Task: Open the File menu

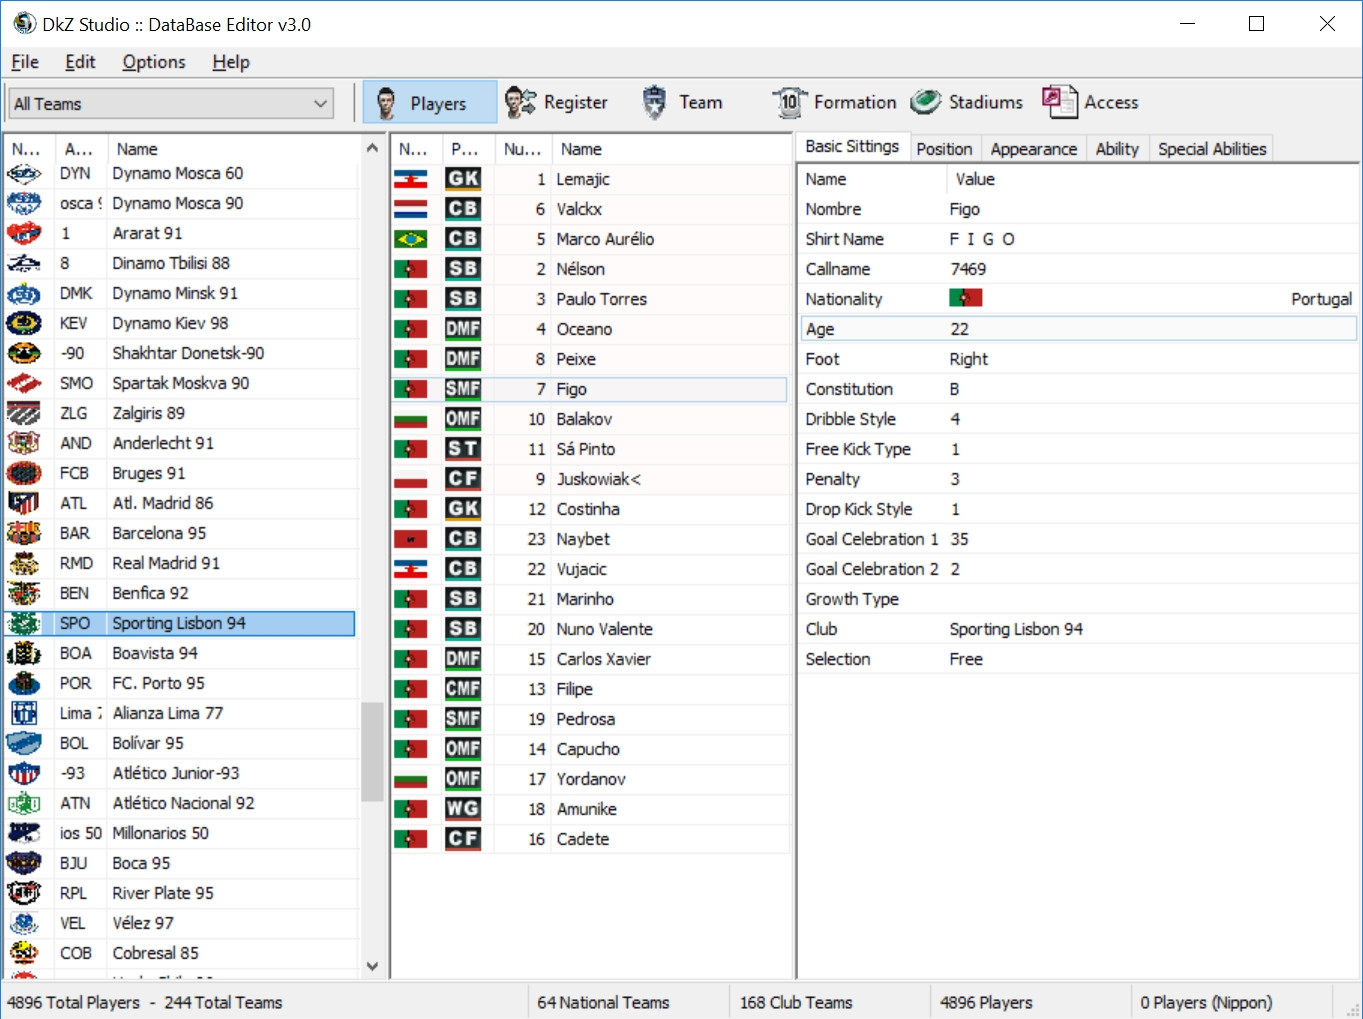Action: [x=25, y=62]
